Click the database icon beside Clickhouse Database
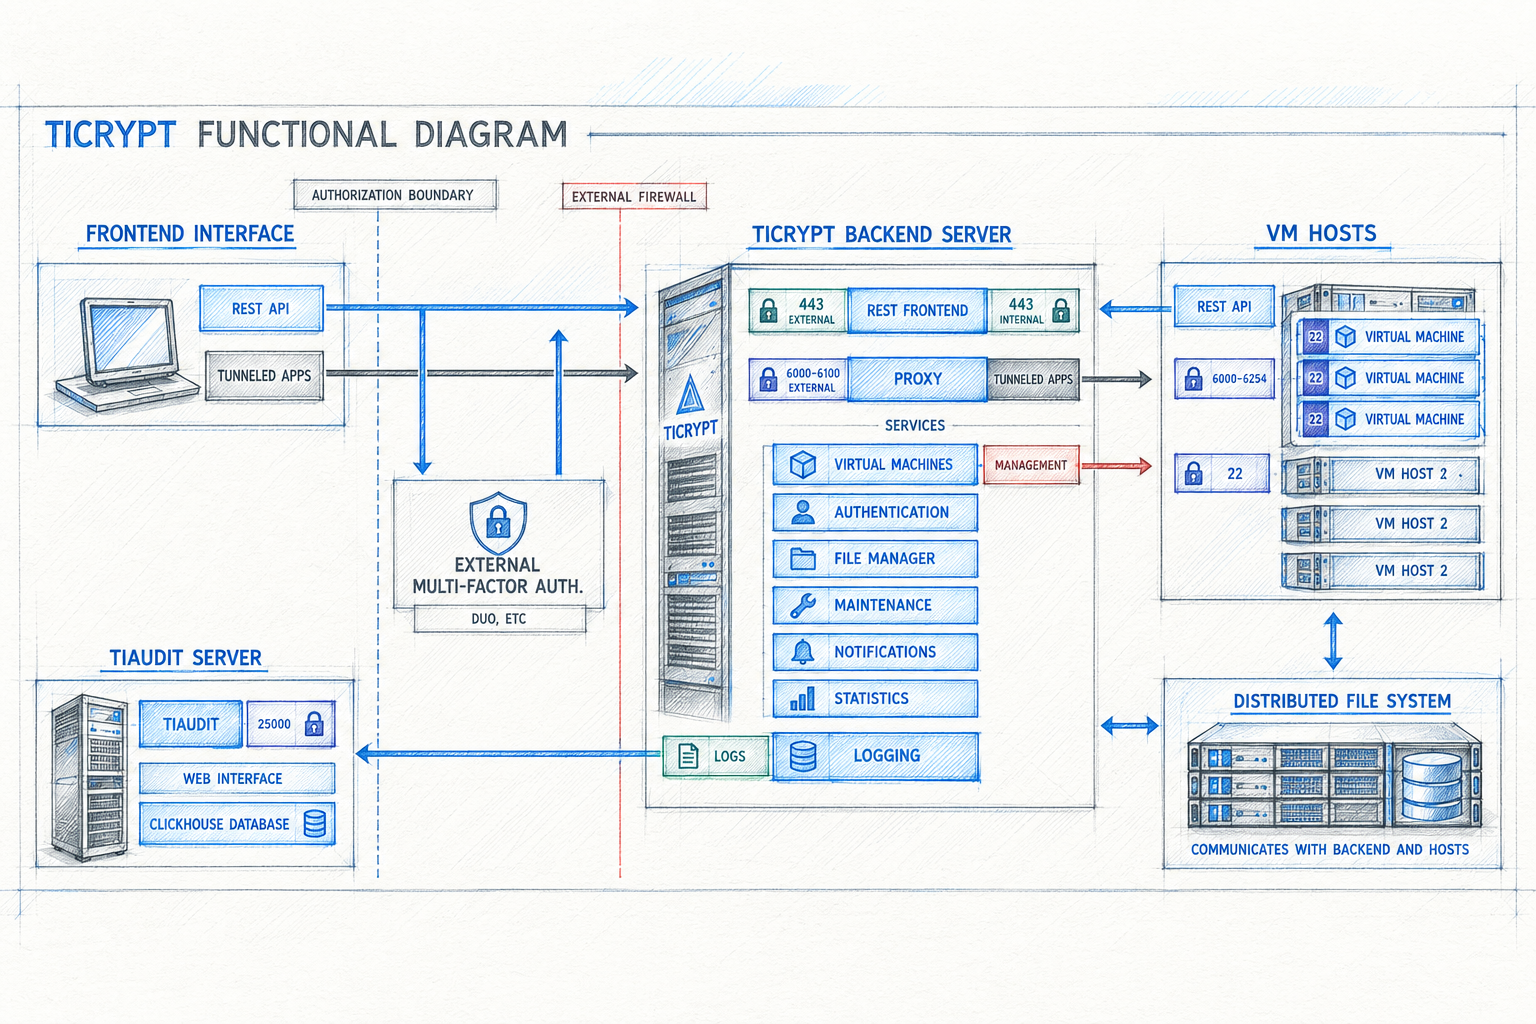The width and height of the screenshot is (1536, 1024). click(x=314, y=824)
